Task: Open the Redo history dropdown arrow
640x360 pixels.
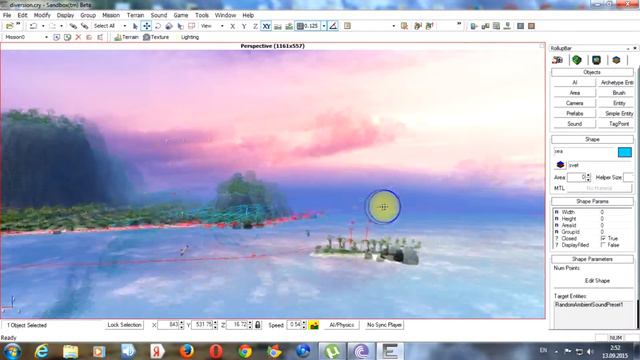Action: coord(61,26)
